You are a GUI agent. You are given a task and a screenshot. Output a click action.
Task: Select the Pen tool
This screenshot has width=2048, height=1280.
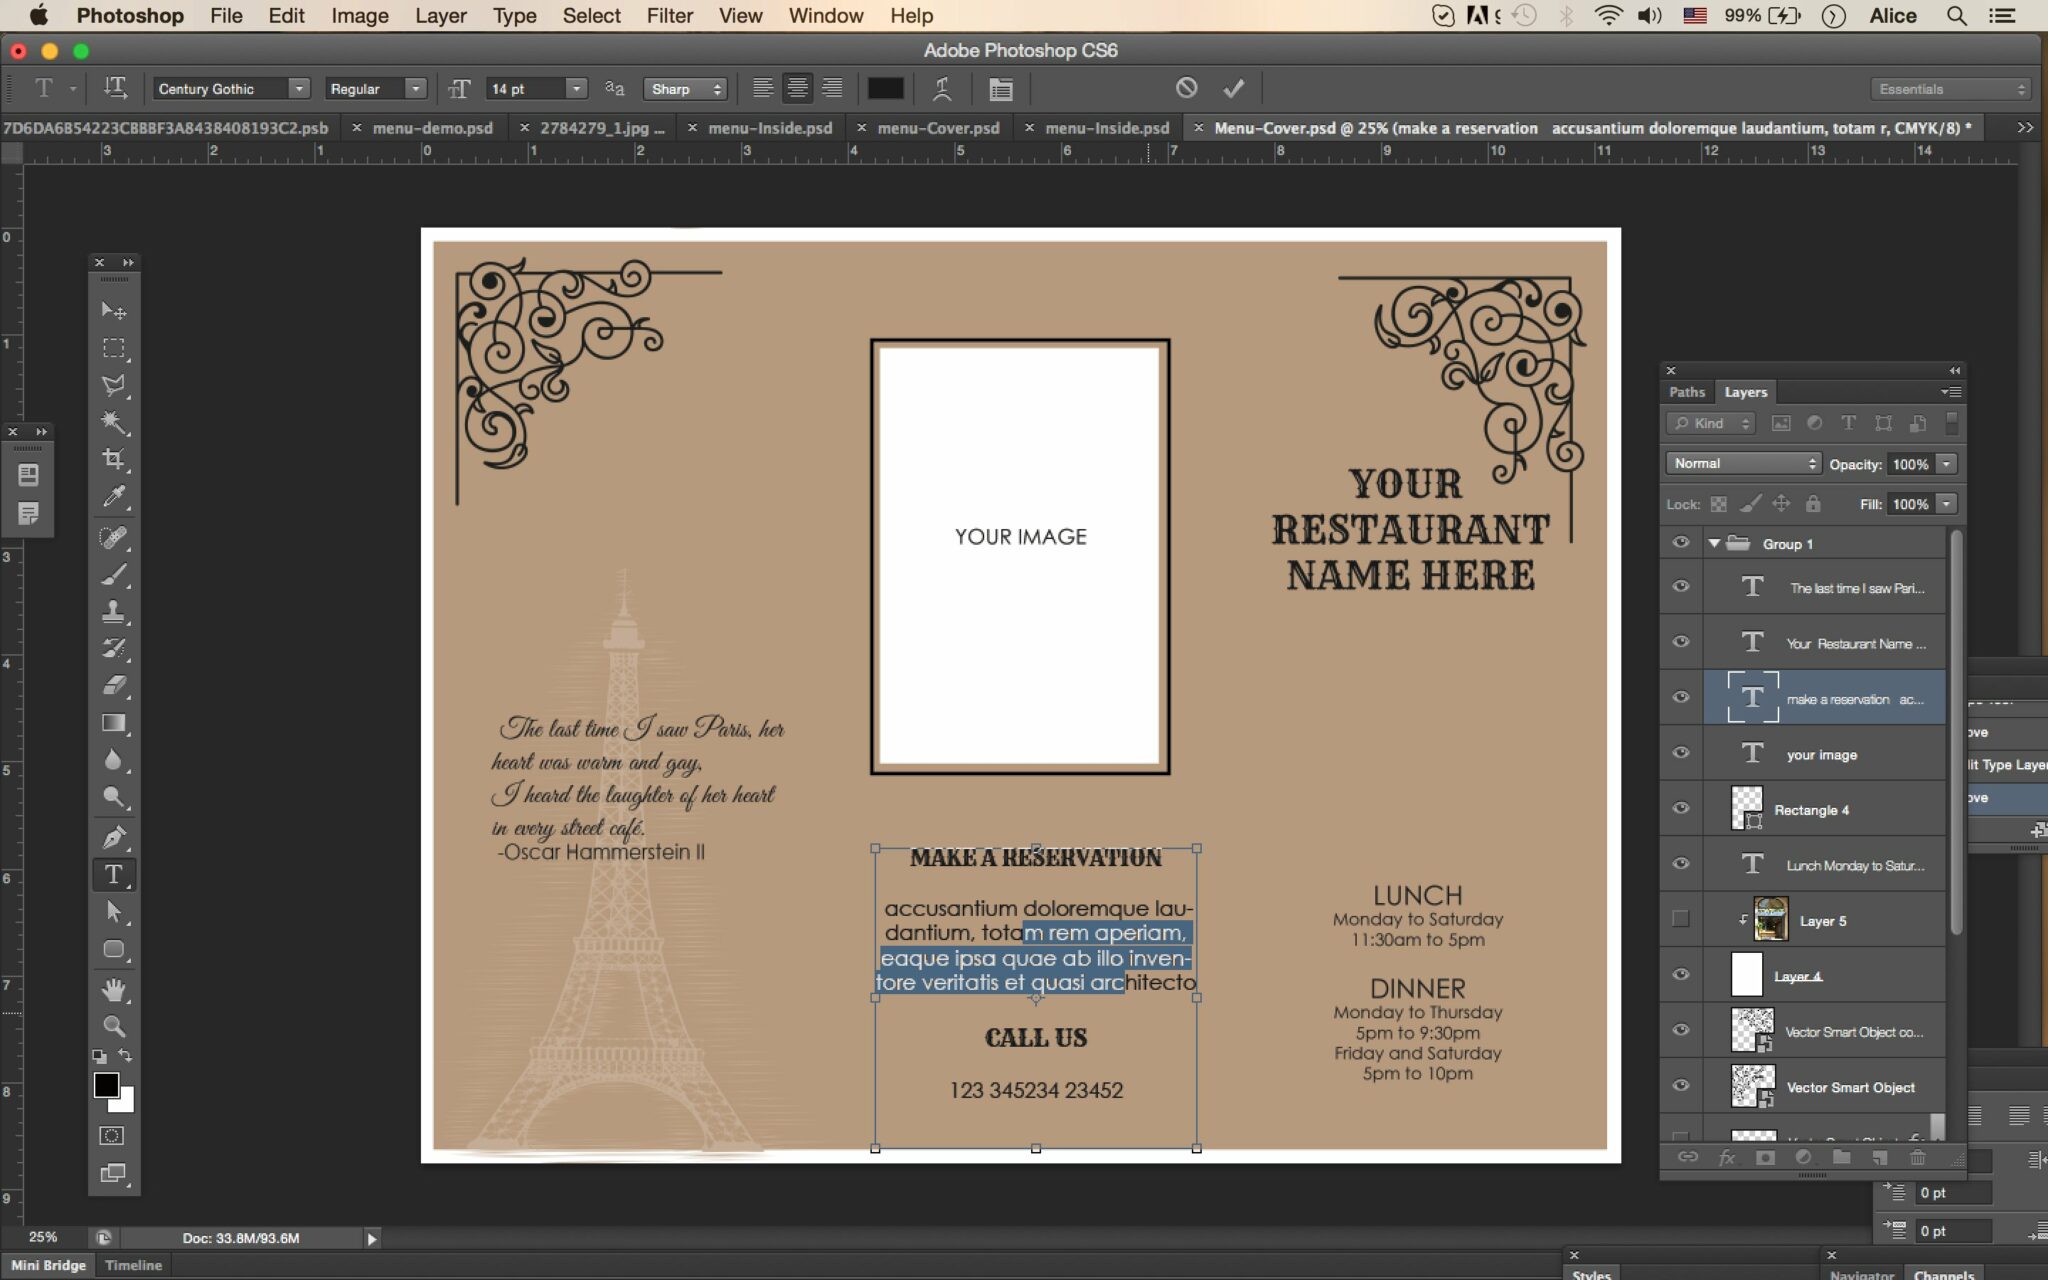coord(115,835)
